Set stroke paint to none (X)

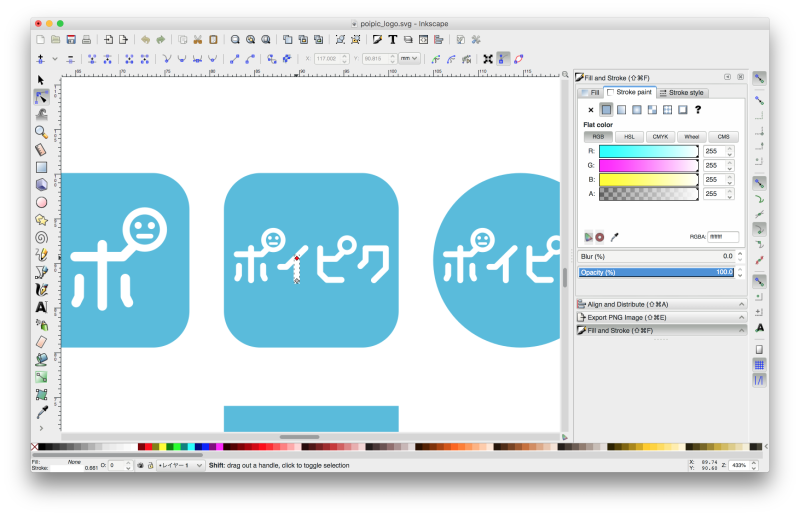click(591, 110)
